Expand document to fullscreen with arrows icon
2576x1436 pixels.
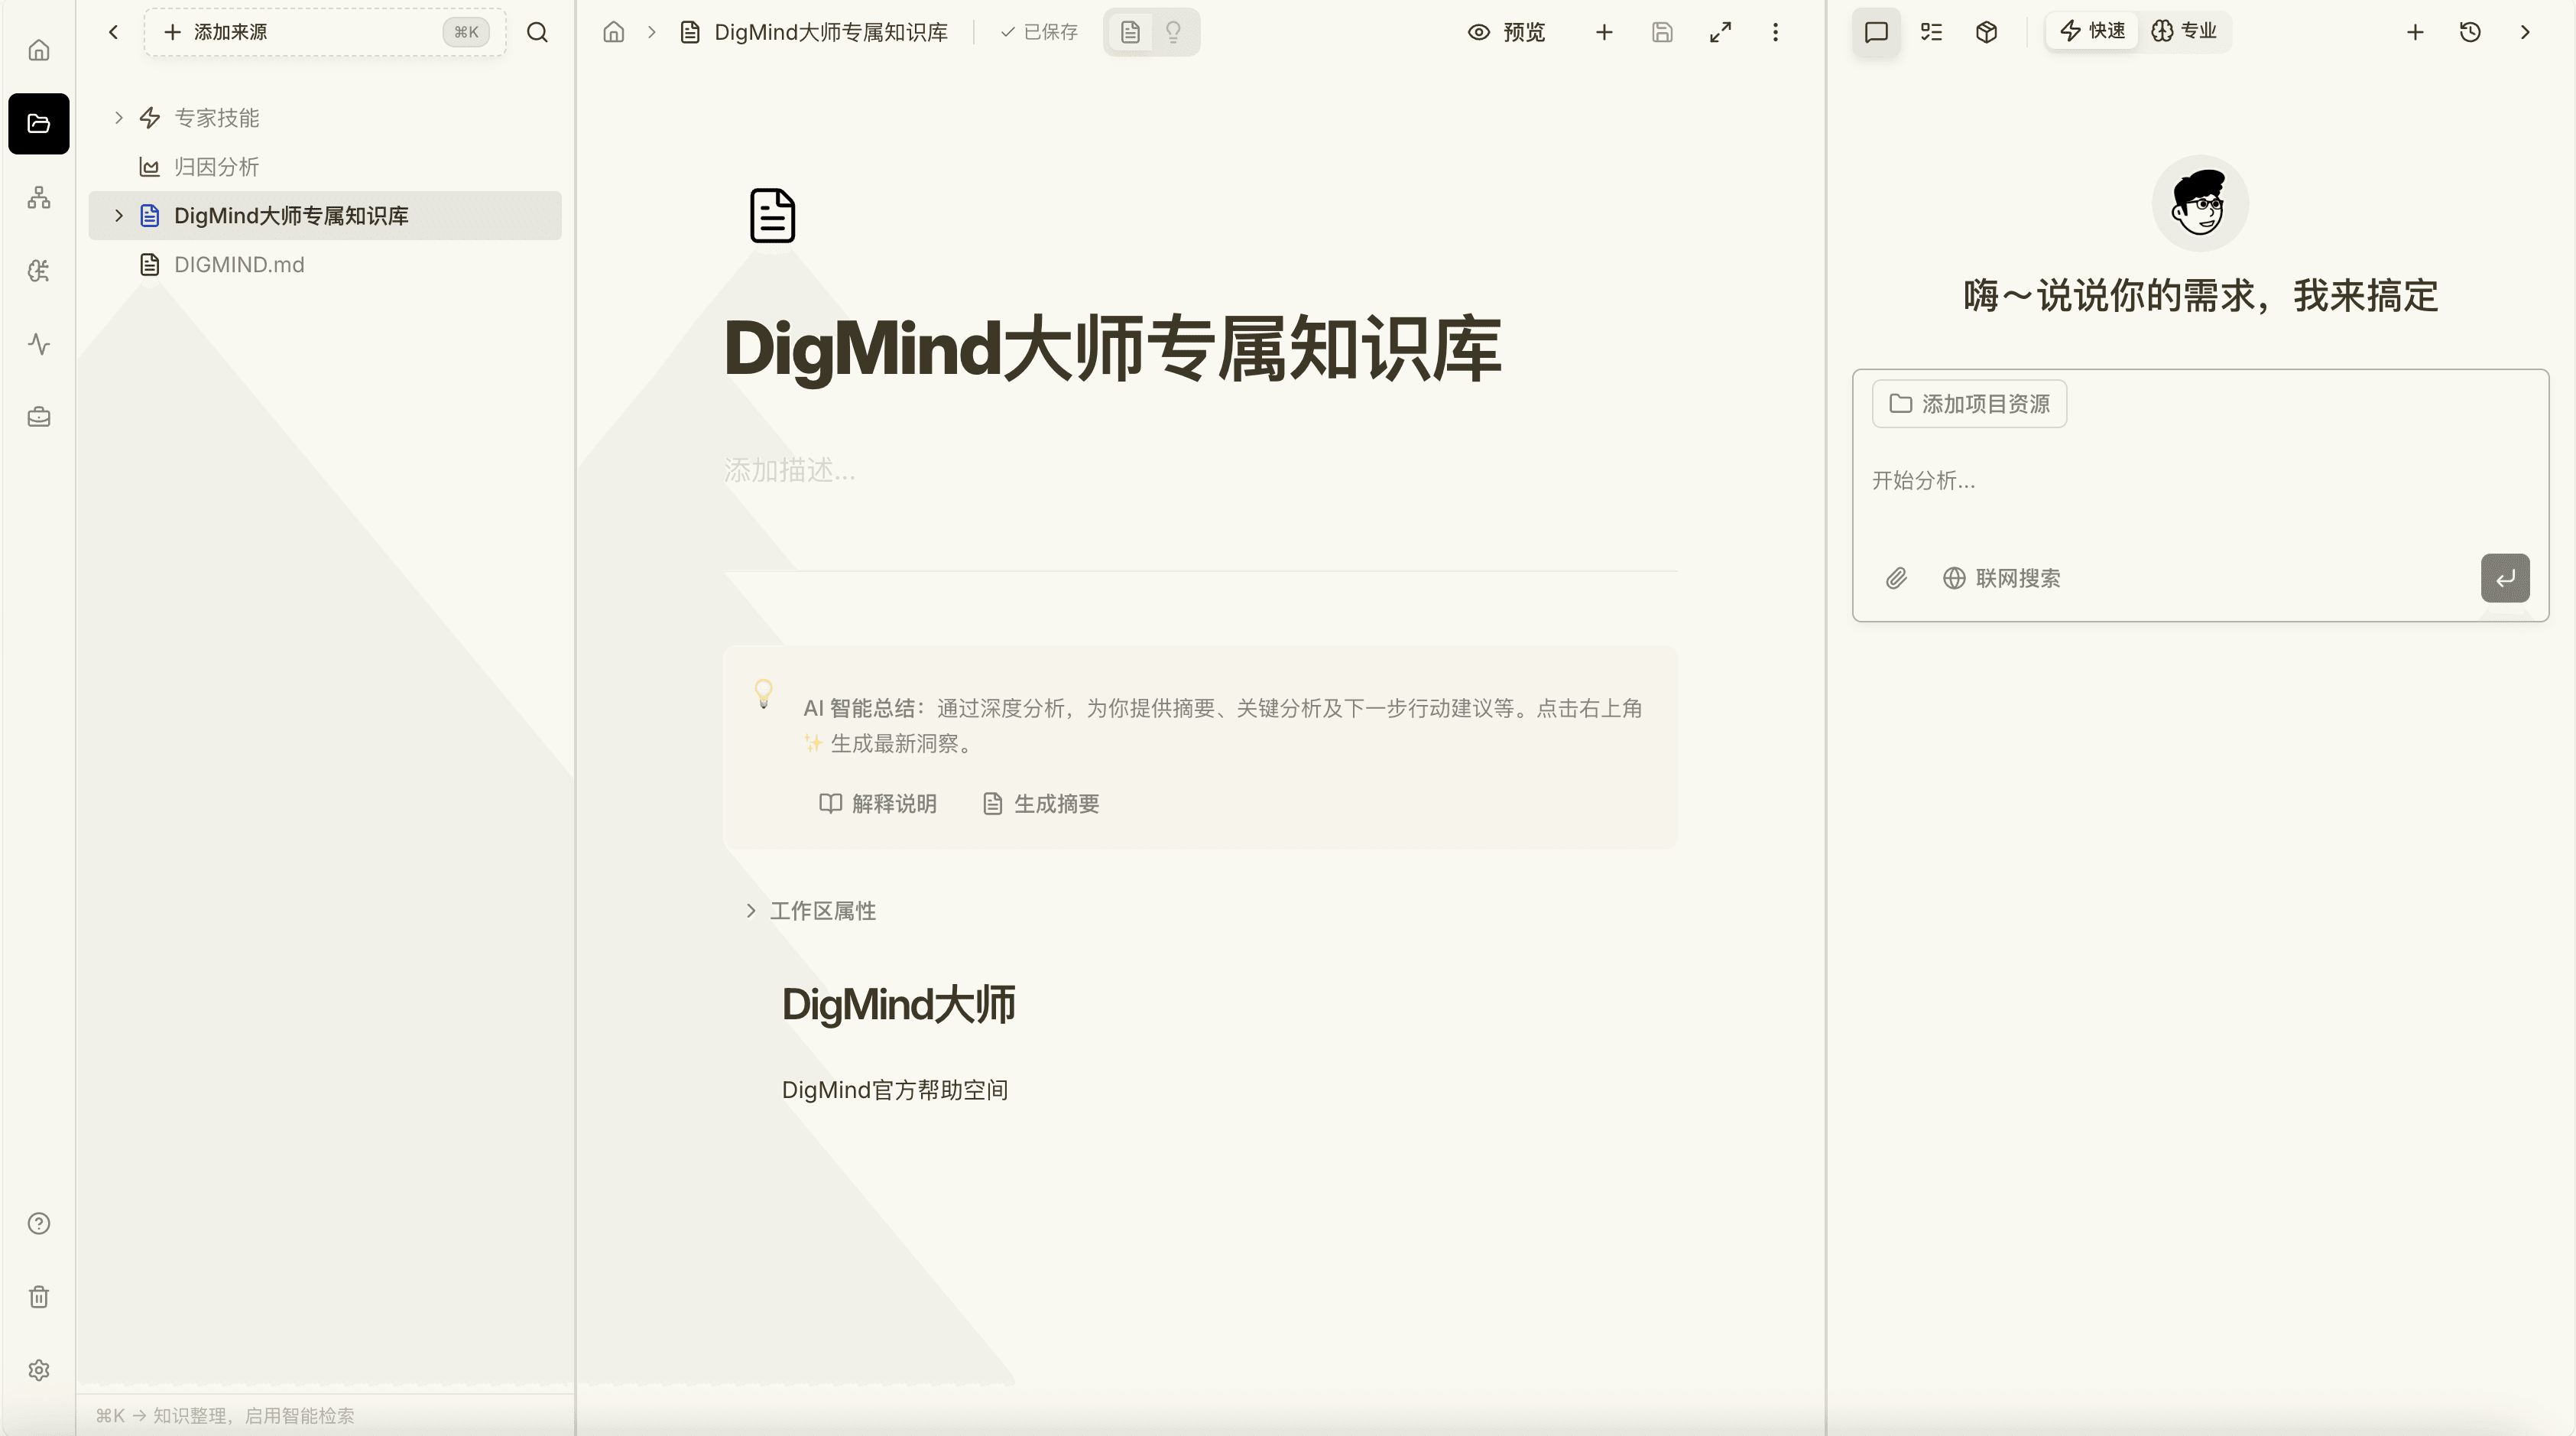(x=1720, y=32)
